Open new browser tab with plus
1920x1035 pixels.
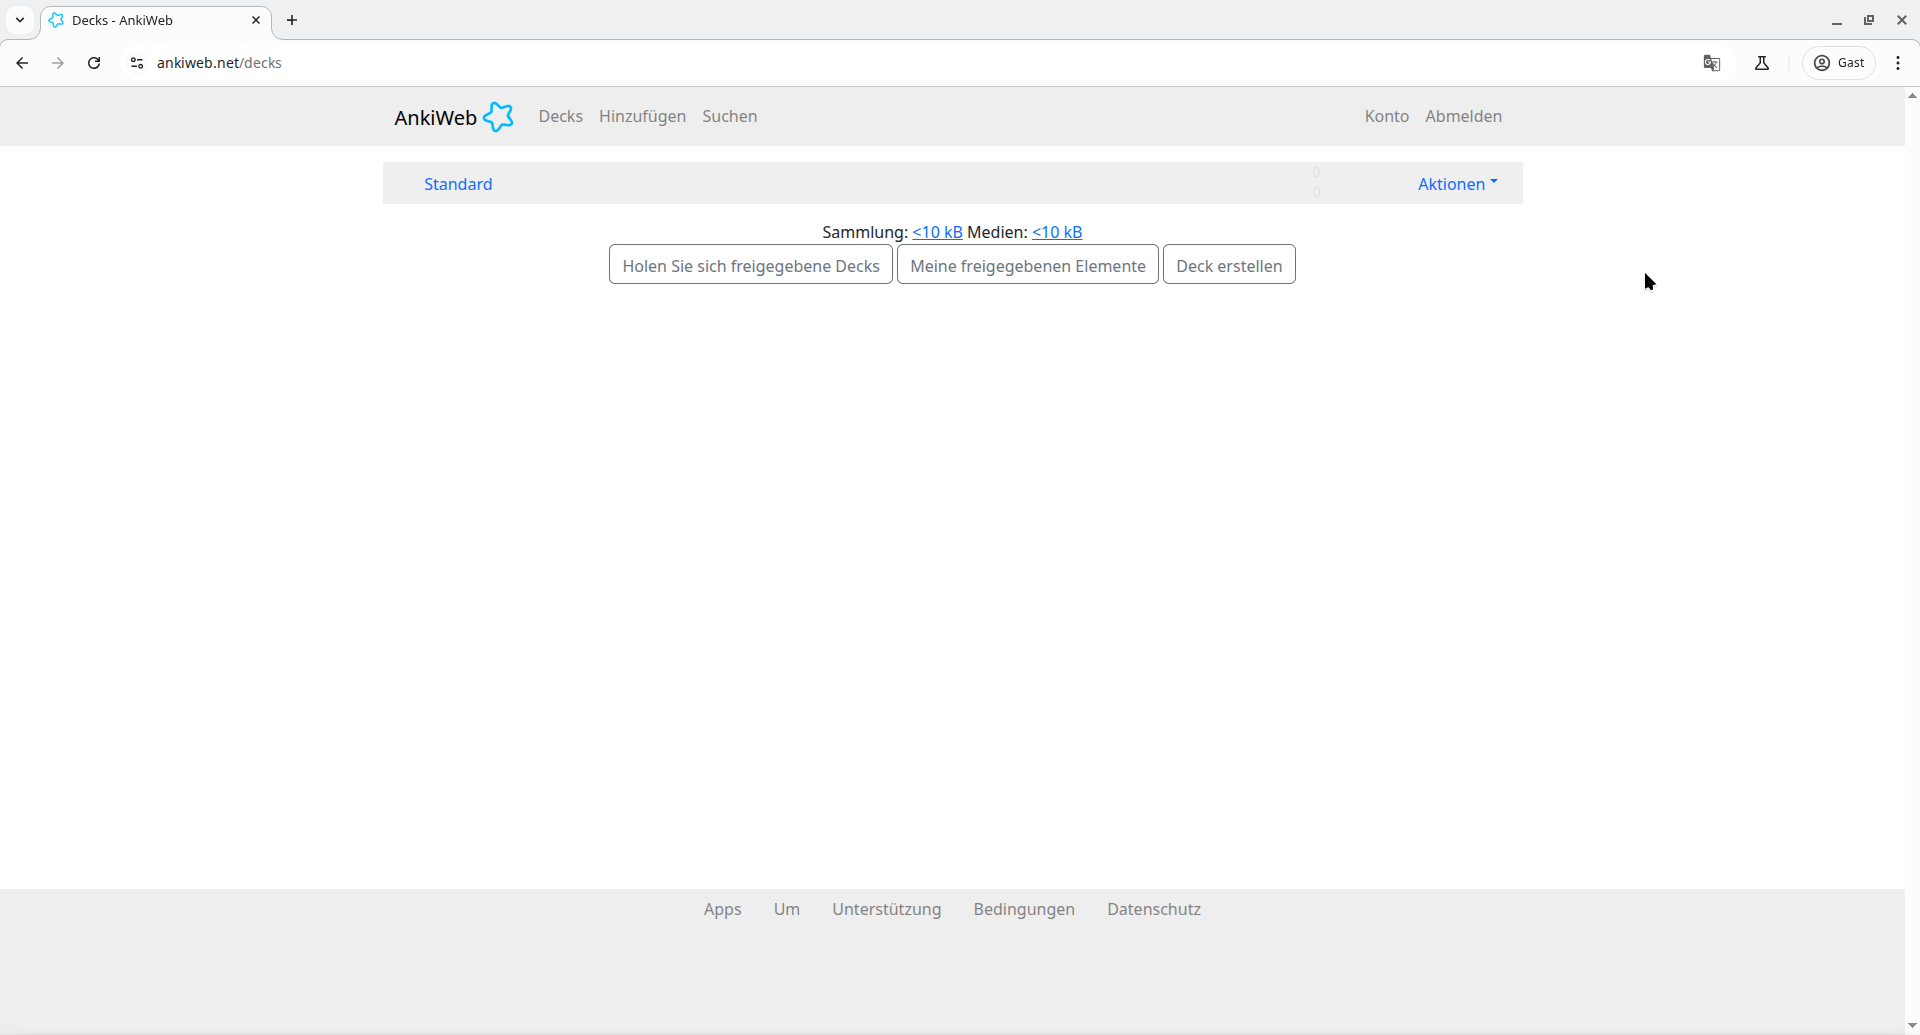click(292, 20)
